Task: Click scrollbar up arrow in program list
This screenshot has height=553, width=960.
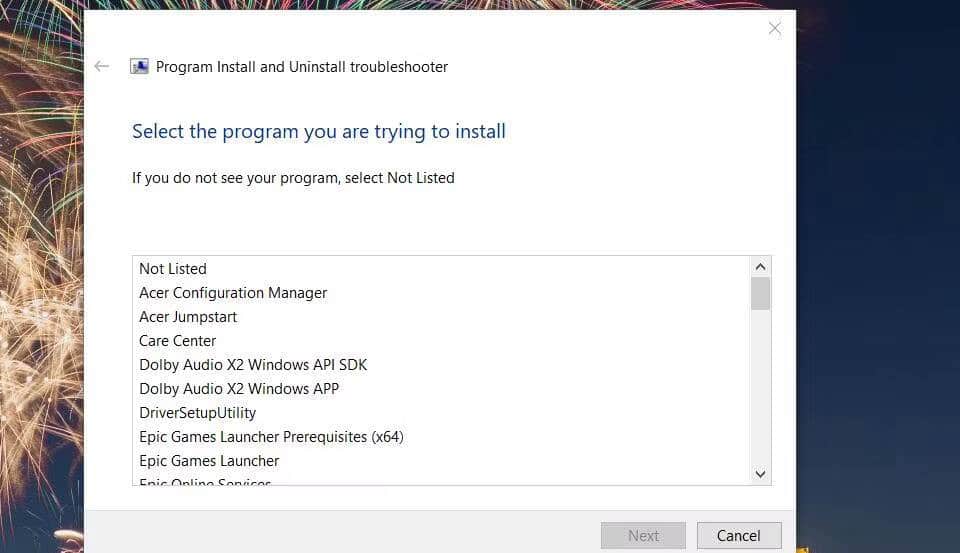Action: click(x=760, y=267)
